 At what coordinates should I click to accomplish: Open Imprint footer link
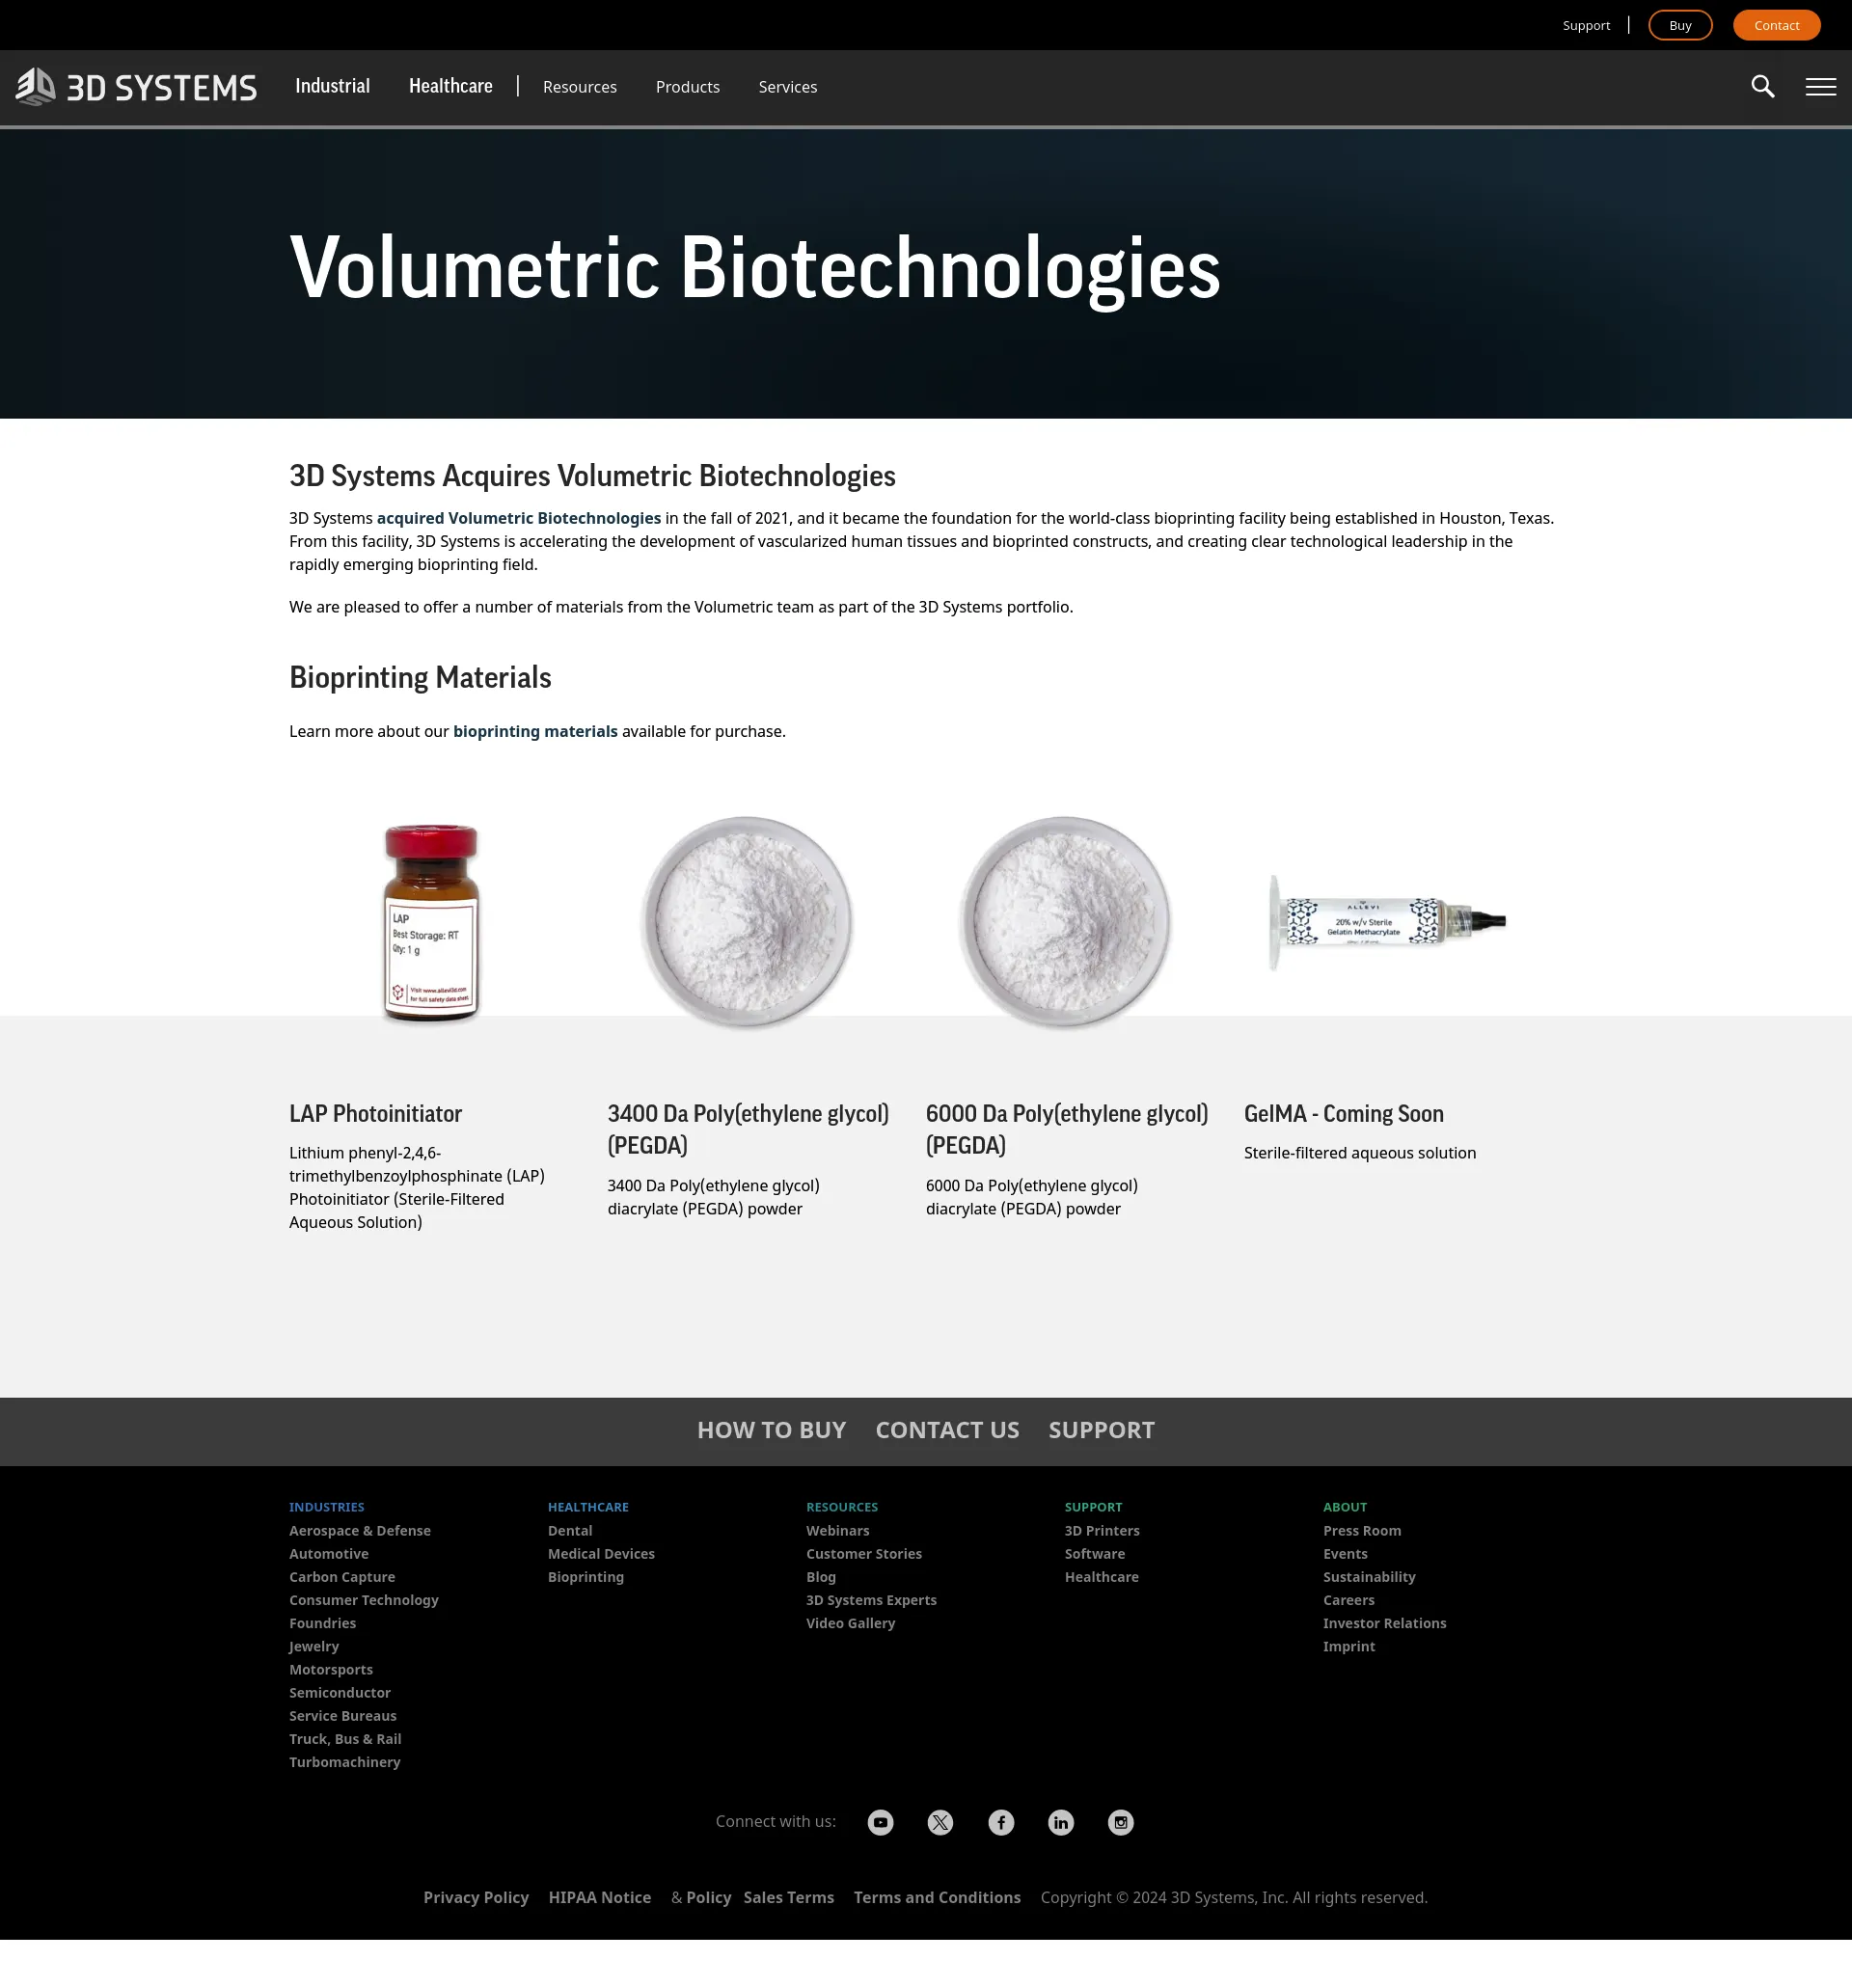1349,1646
